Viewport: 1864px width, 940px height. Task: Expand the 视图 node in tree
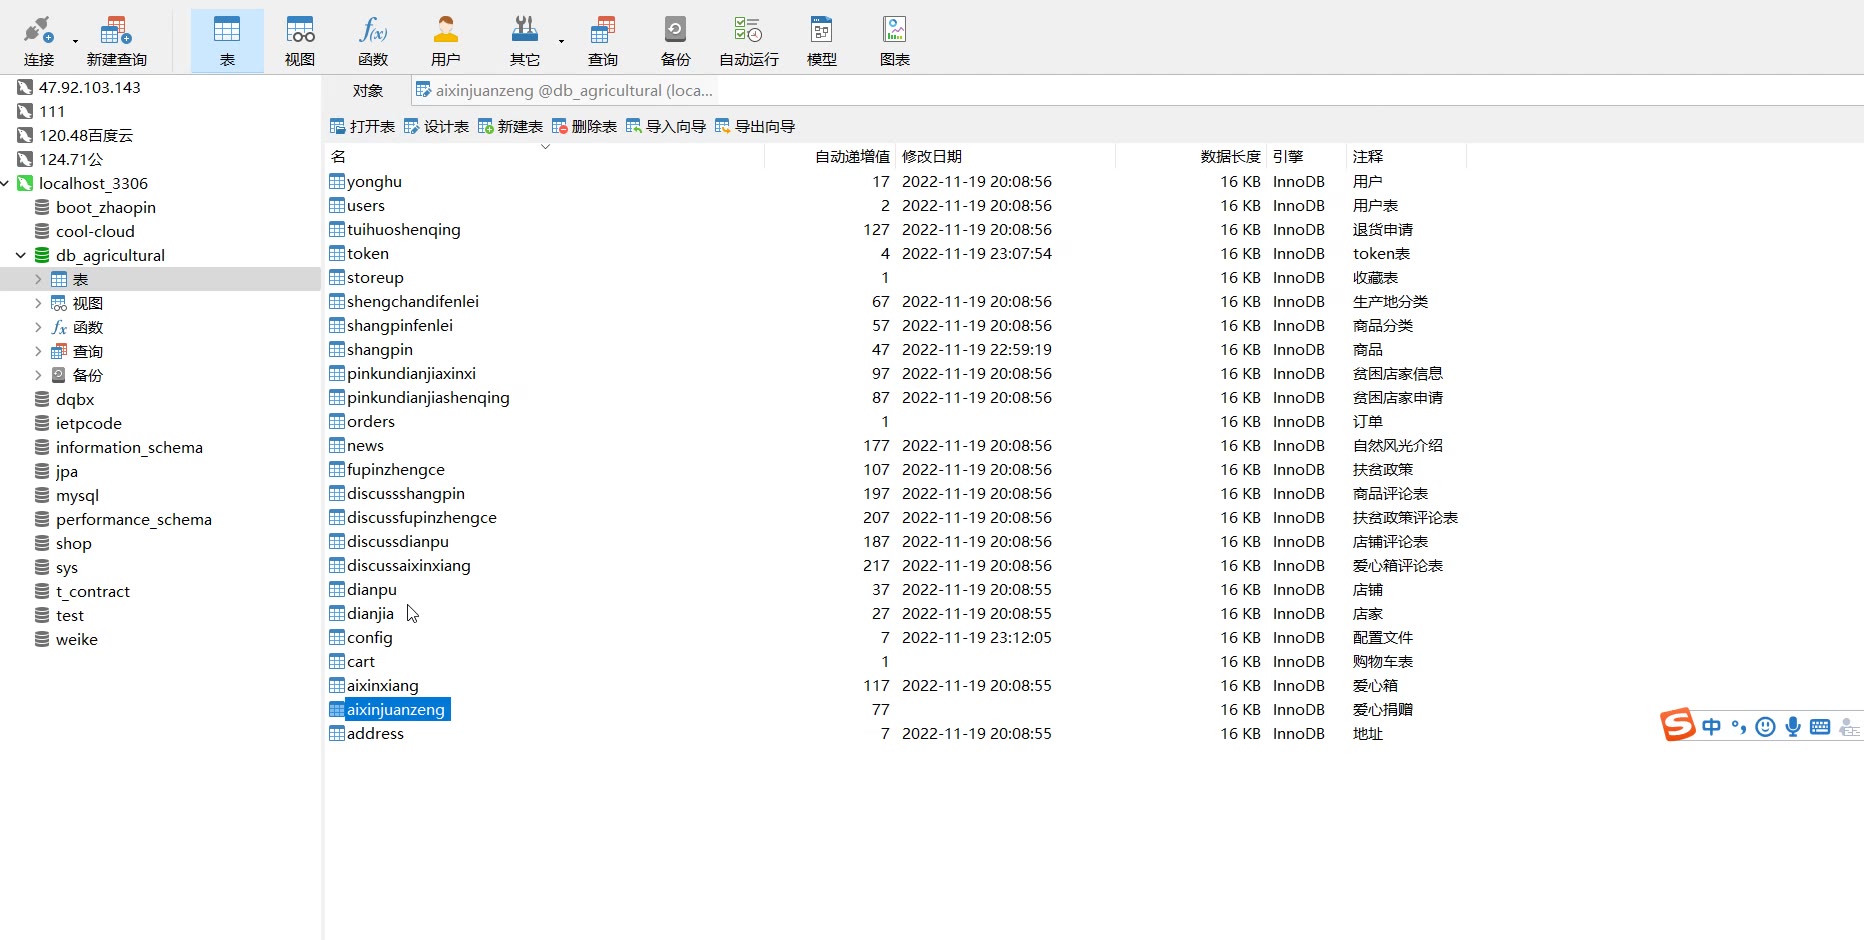(38, 304)
